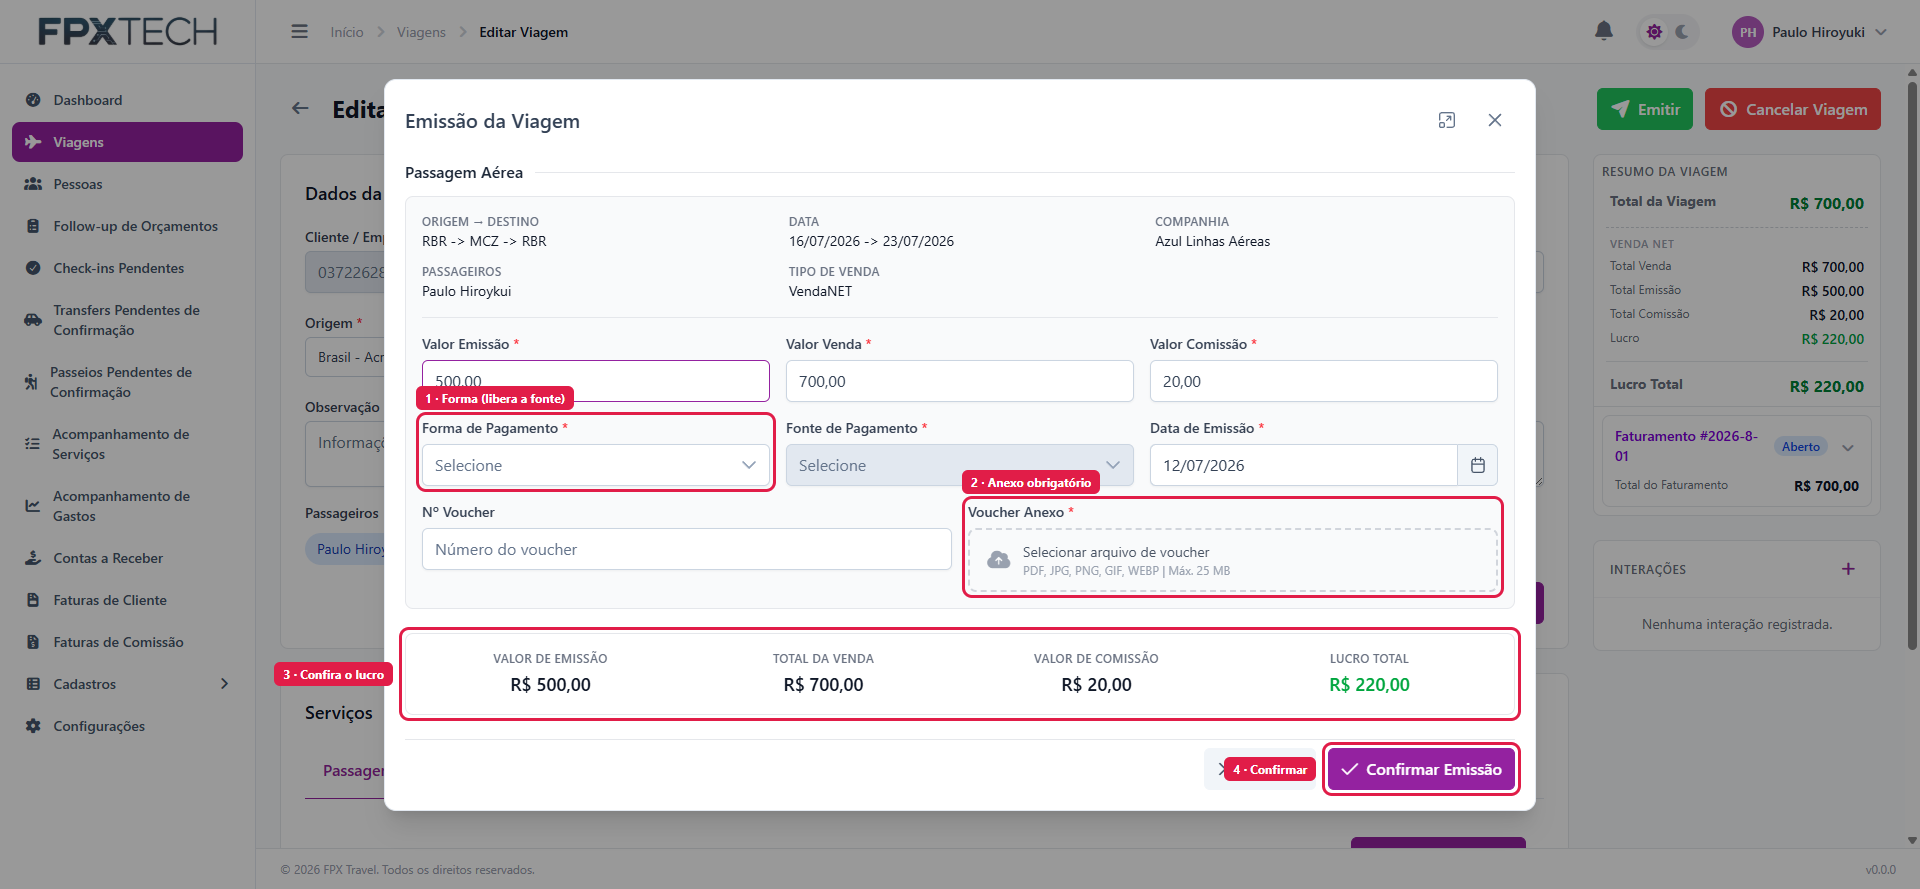Add interaction with plus icon
The width and height of the screenshot is (1920, 889).
point(1848,569)
